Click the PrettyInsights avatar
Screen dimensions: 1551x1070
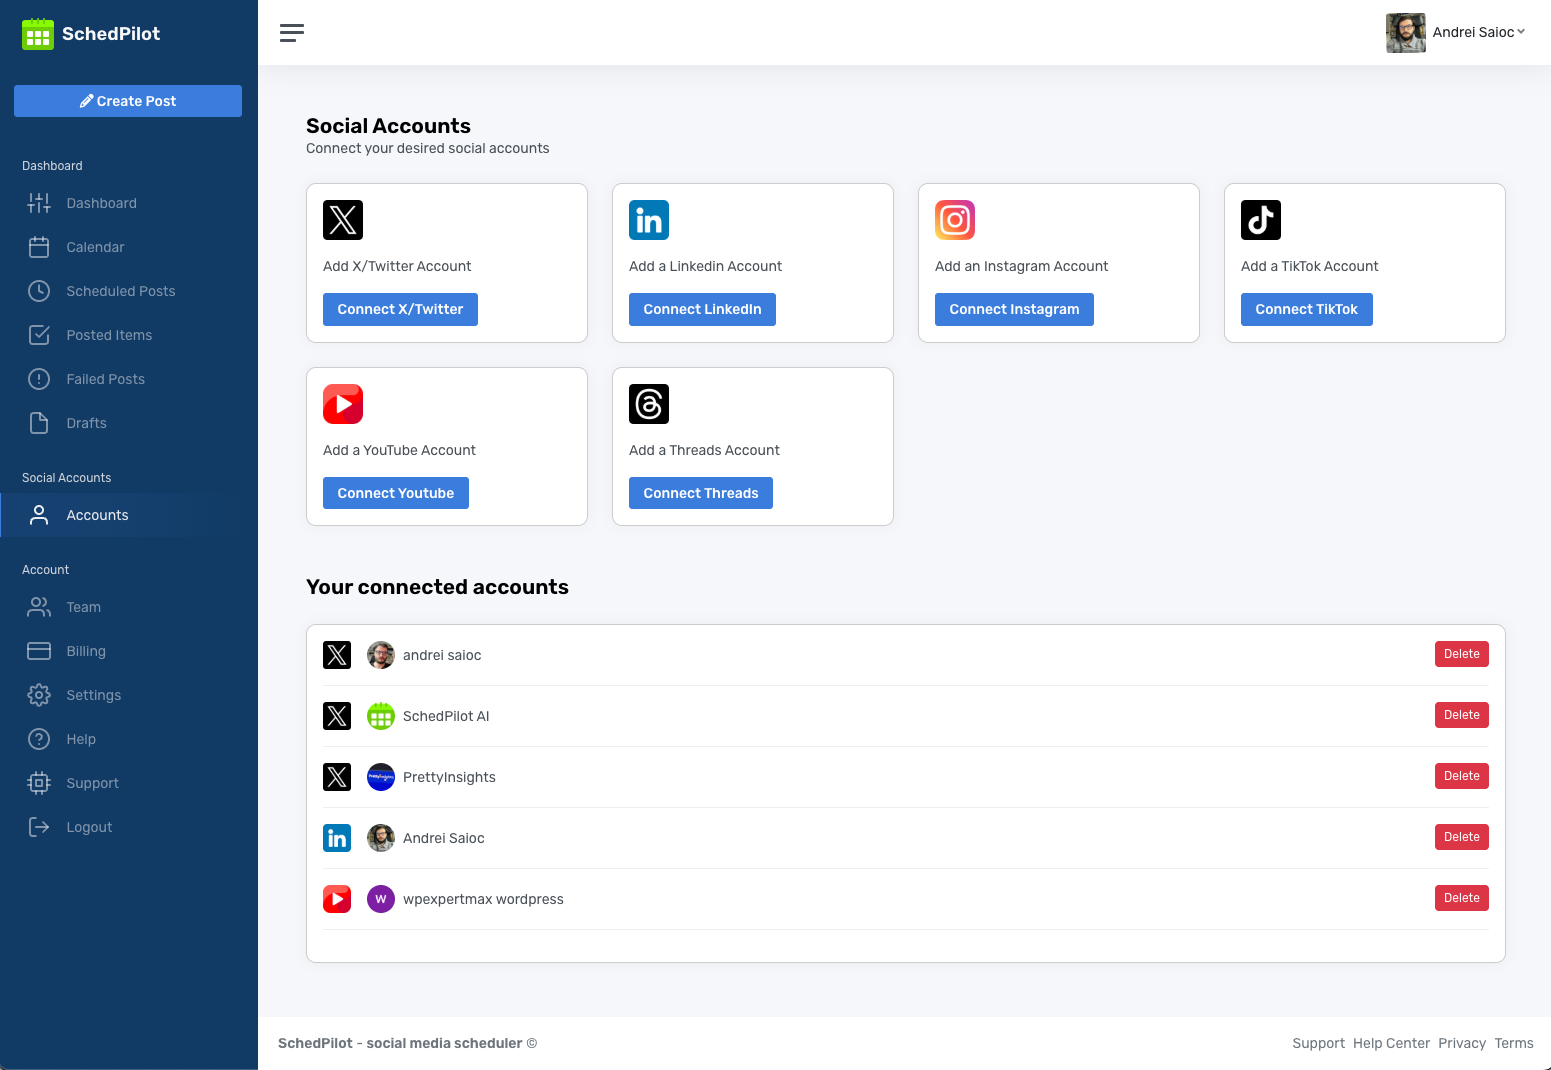click(381, 777)
